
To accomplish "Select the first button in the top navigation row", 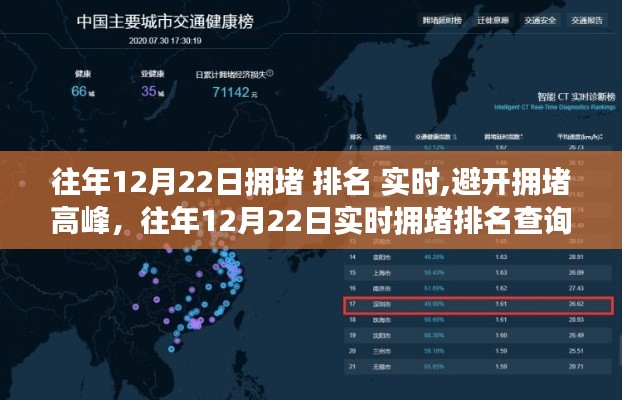I will 442,19.
